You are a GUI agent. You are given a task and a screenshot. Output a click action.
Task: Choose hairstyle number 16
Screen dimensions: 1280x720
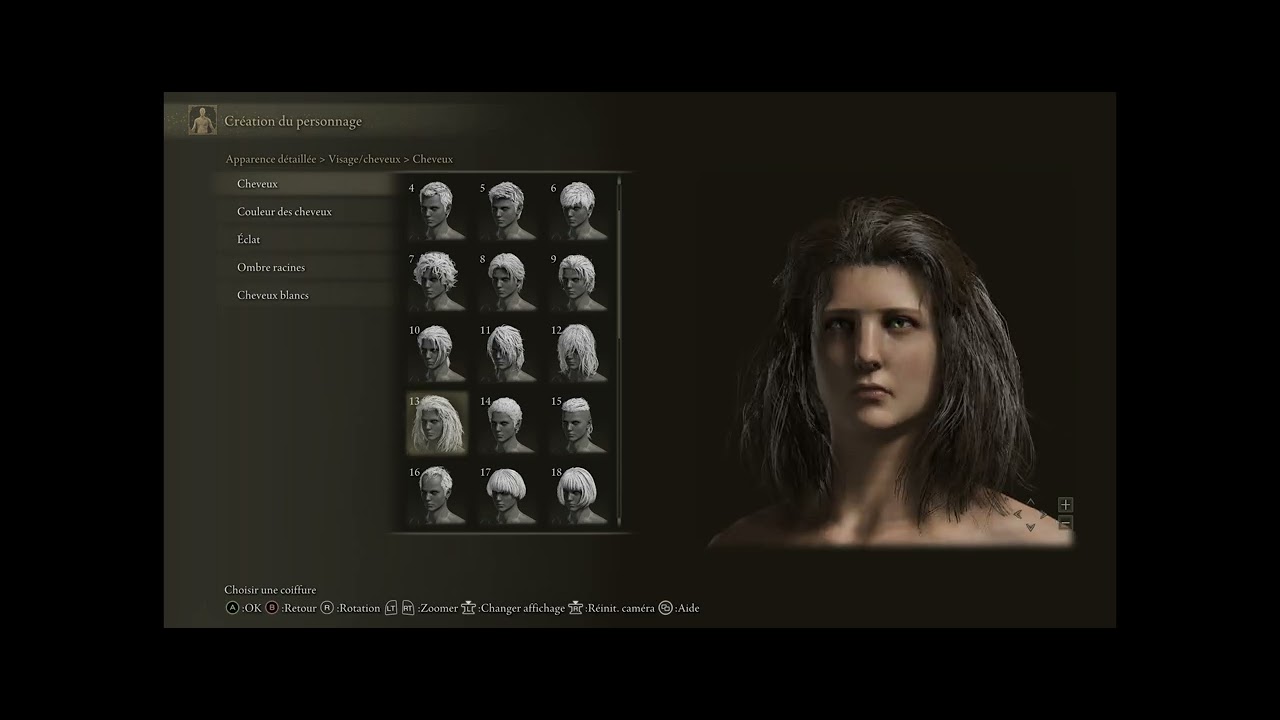click(x=437, y=494)
